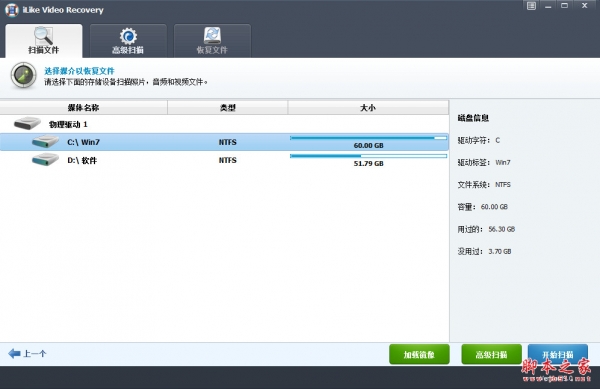Screen dimensions: 600x389
Task: Click NTFS type in D:\ row
Action: 228,160
